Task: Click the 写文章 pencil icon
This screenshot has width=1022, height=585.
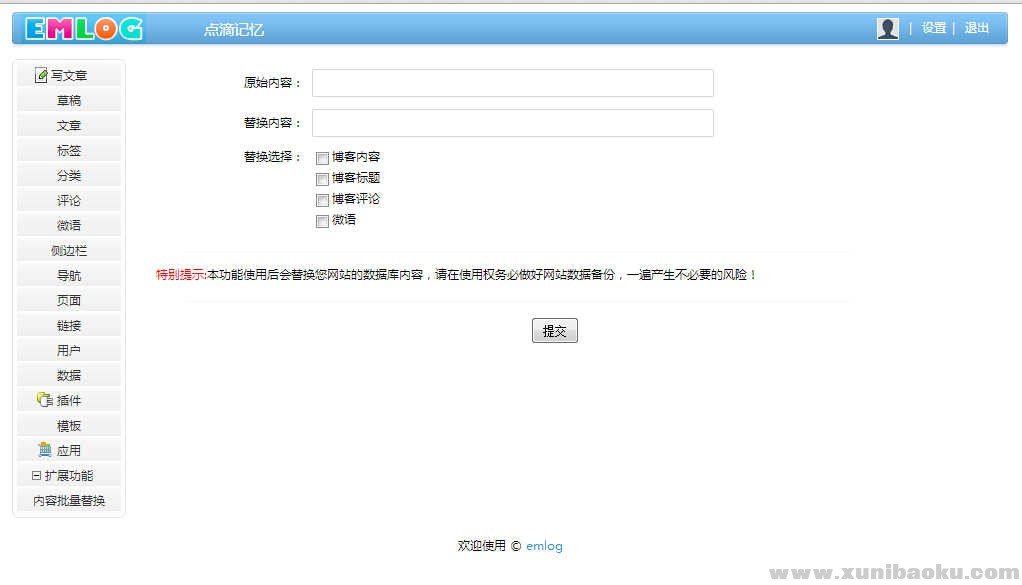Action: coord(41,75)
